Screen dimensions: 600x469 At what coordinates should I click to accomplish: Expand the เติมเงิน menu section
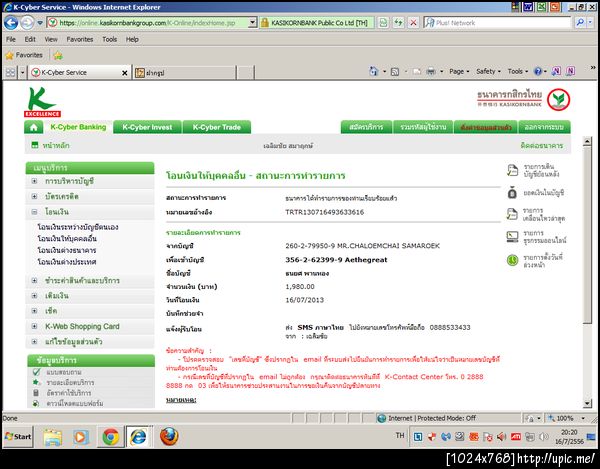34,296
